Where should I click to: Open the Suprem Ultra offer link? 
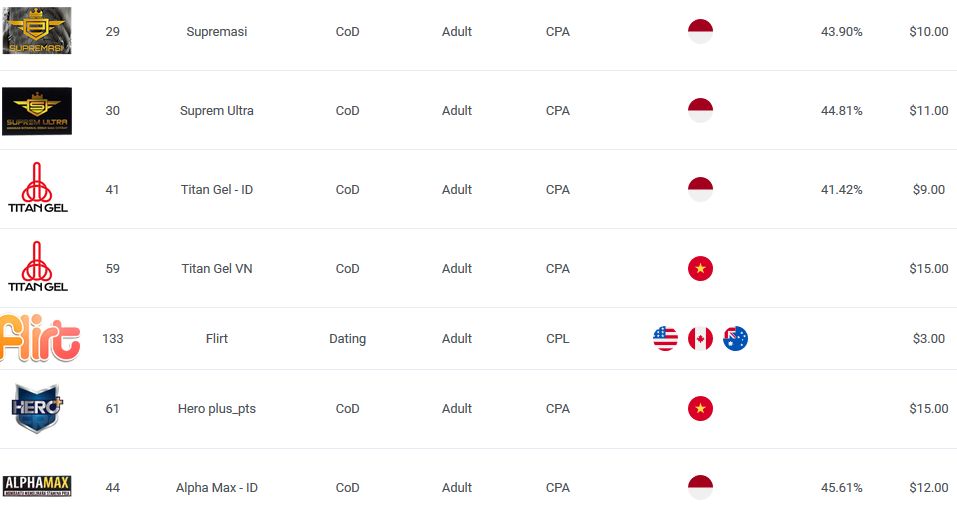point(217,110)
